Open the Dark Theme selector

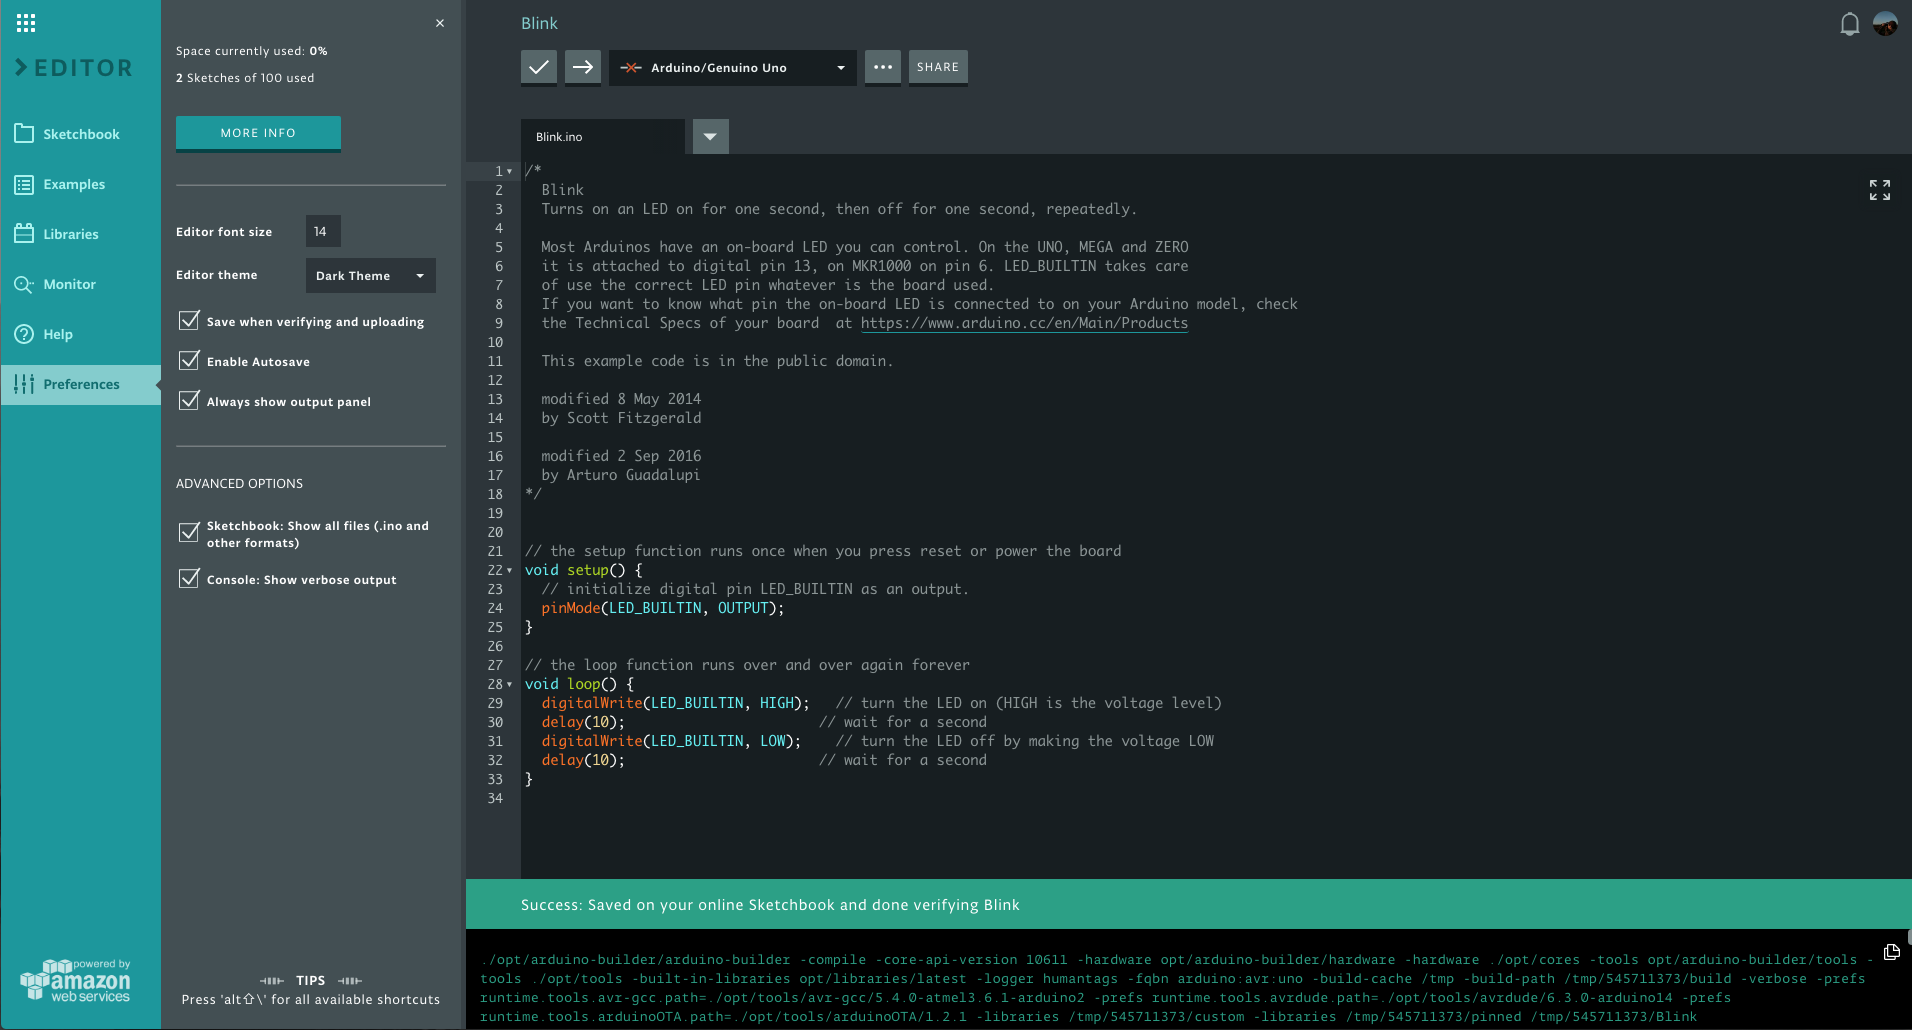pyautogui.click(x=369, y=275)
